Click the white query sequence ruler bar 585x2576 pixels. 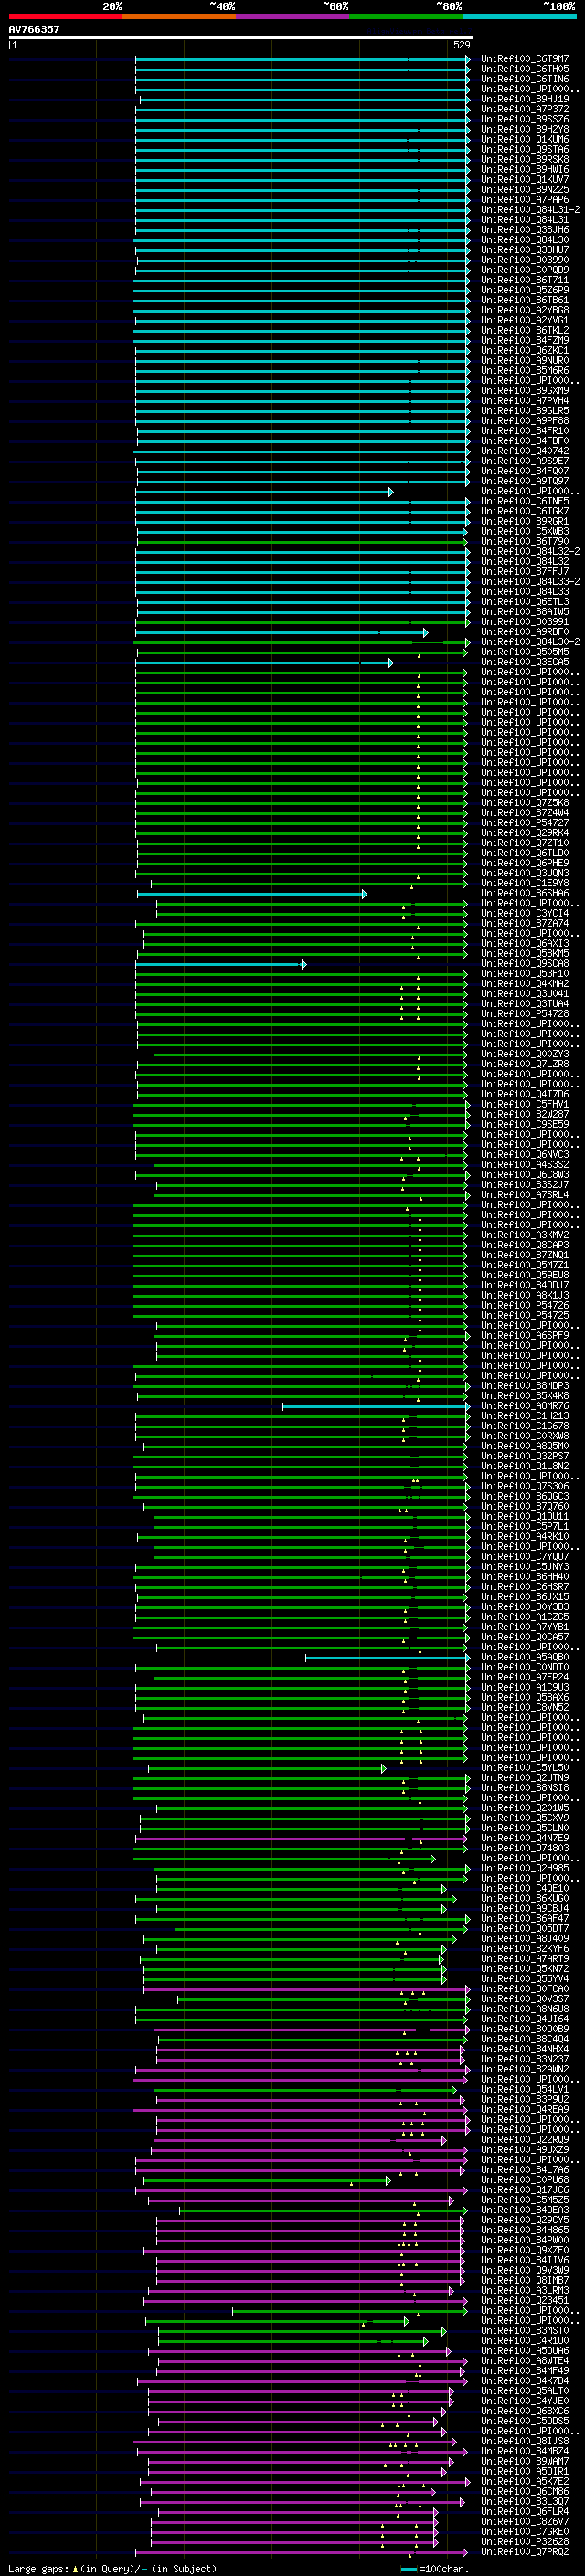[241, 38]
